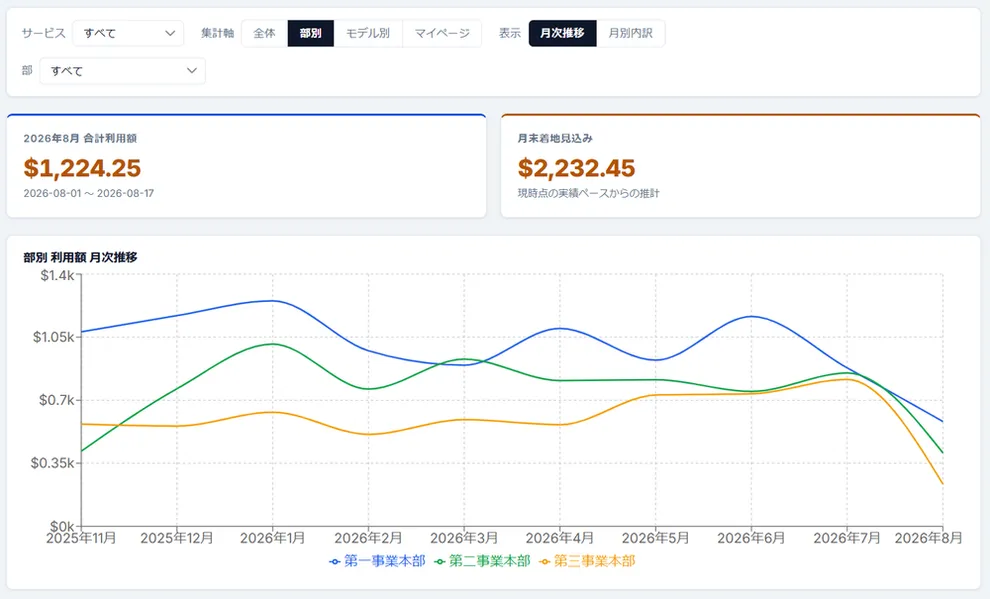Click the $0k y-axis label
Viewport: 990px width, 599px height.
(63, 526)
